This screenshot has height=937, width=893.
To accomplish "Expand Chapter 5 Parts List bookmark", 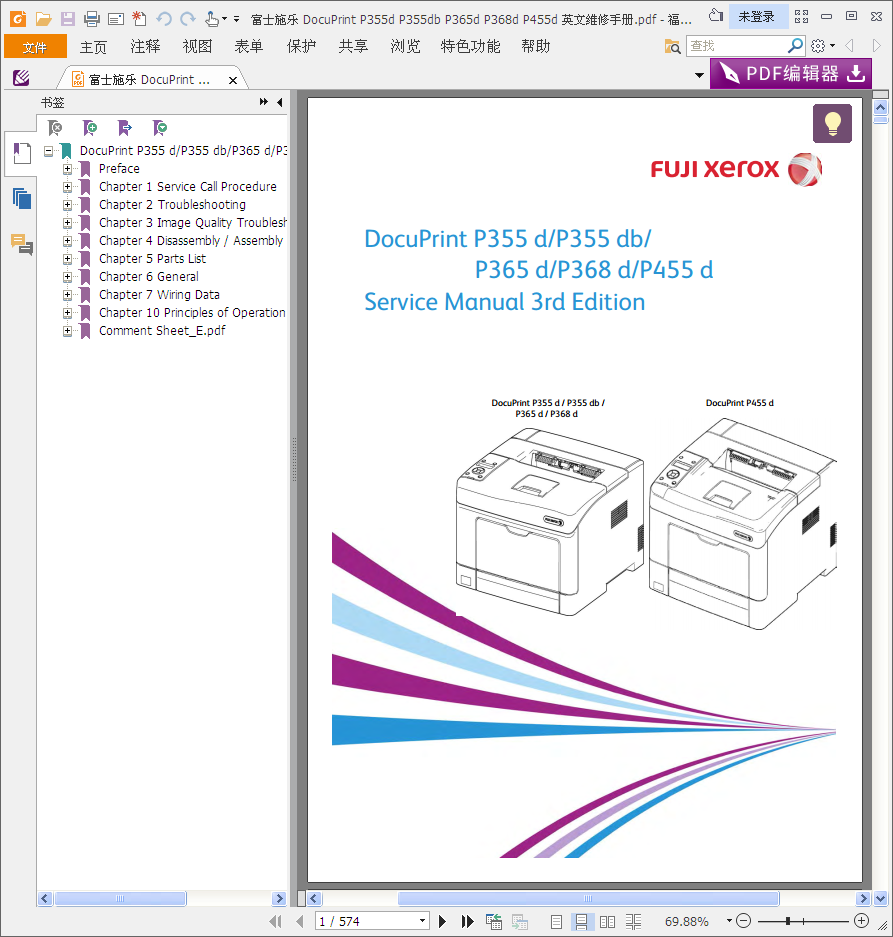I will [x=68, y=259].
